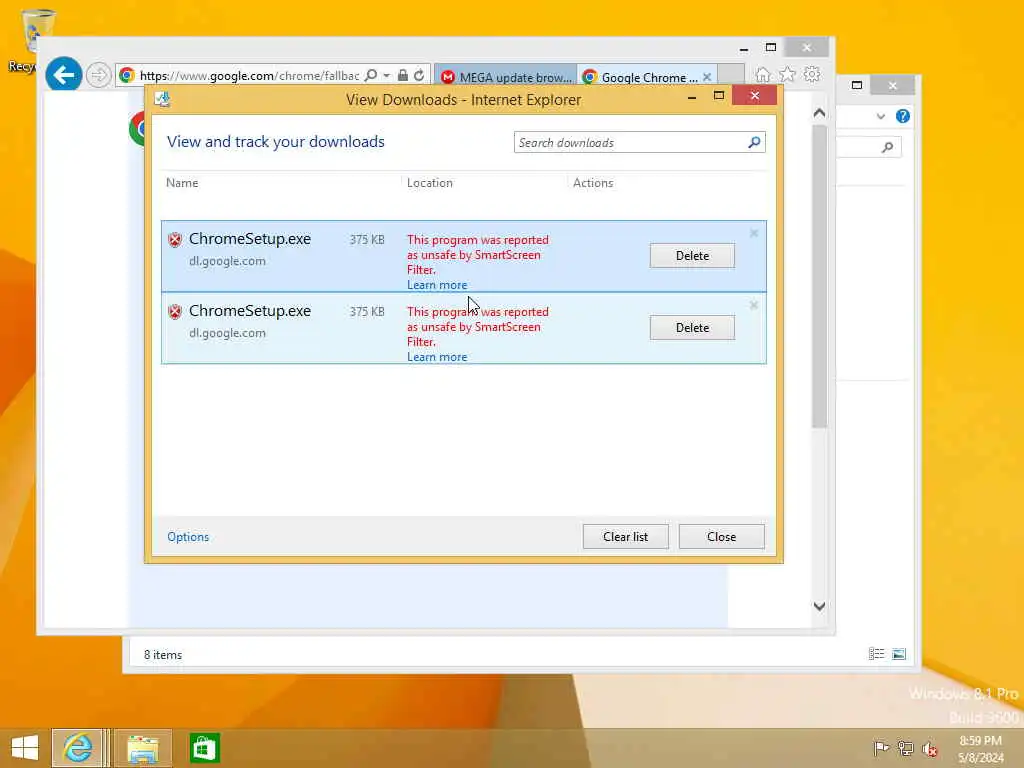Screen dimensions: 1024x768
Task: Select the second ChromeSetup.exe file name
Action: tap(249, 311)
